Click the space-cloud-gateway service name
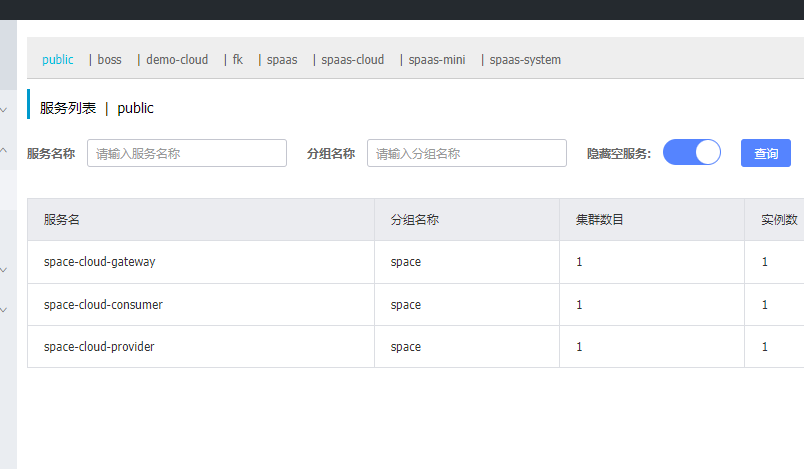Screen dimensions: 804x469 (x=100, y=262)
